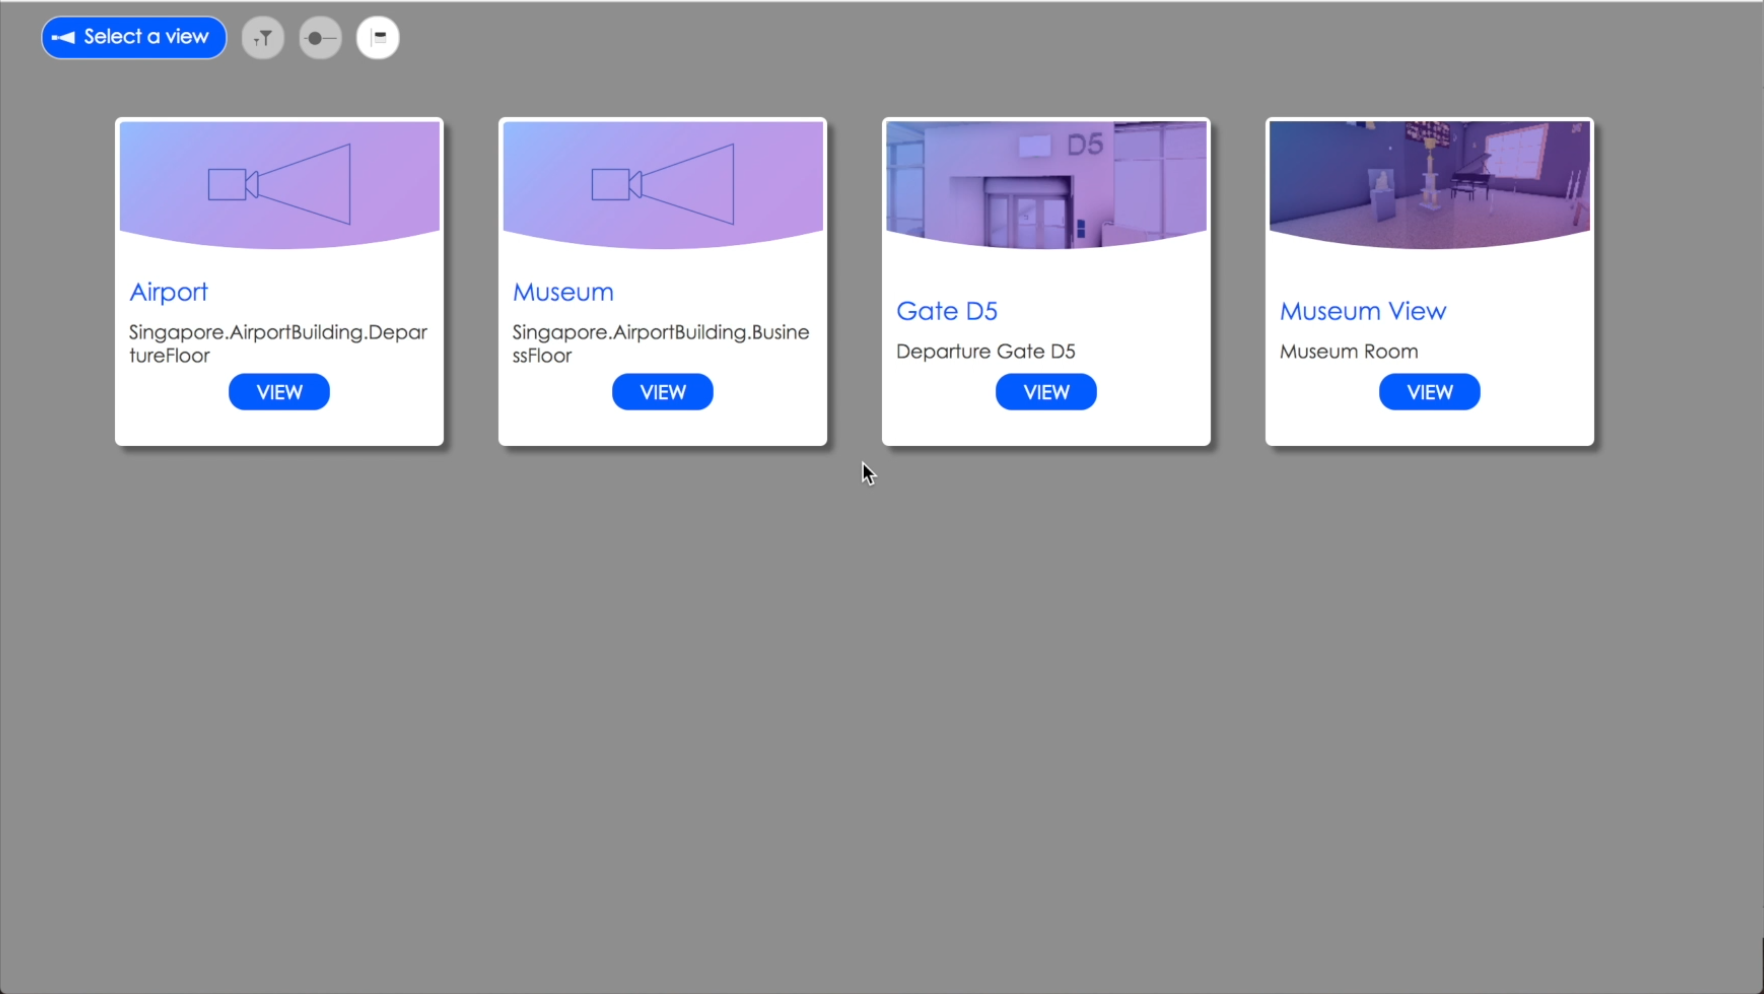Select VIEW on the Museum View card
The height and width of the screenshot is (994, 1764).
coord(1430,392)
